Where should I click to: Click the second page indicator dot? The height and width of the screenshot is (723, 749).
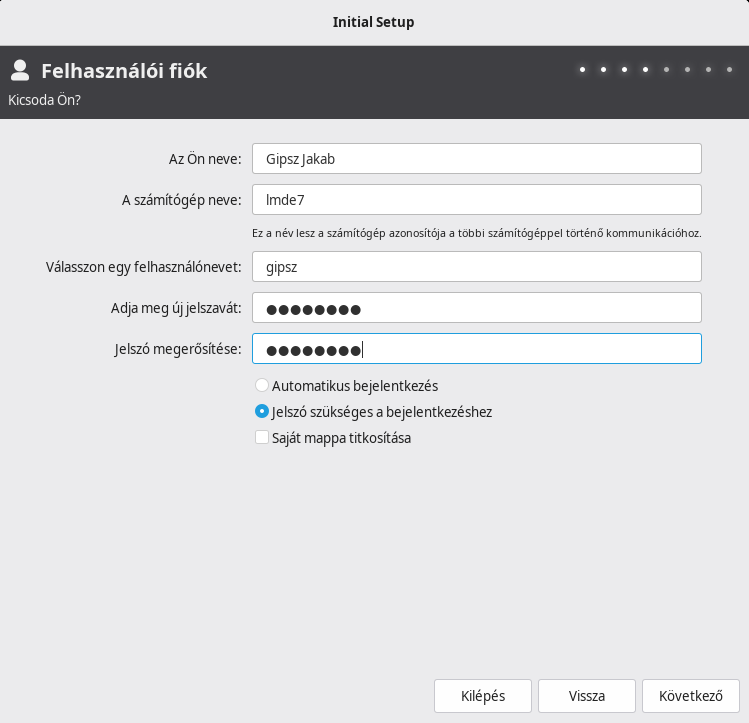[603, 70]
